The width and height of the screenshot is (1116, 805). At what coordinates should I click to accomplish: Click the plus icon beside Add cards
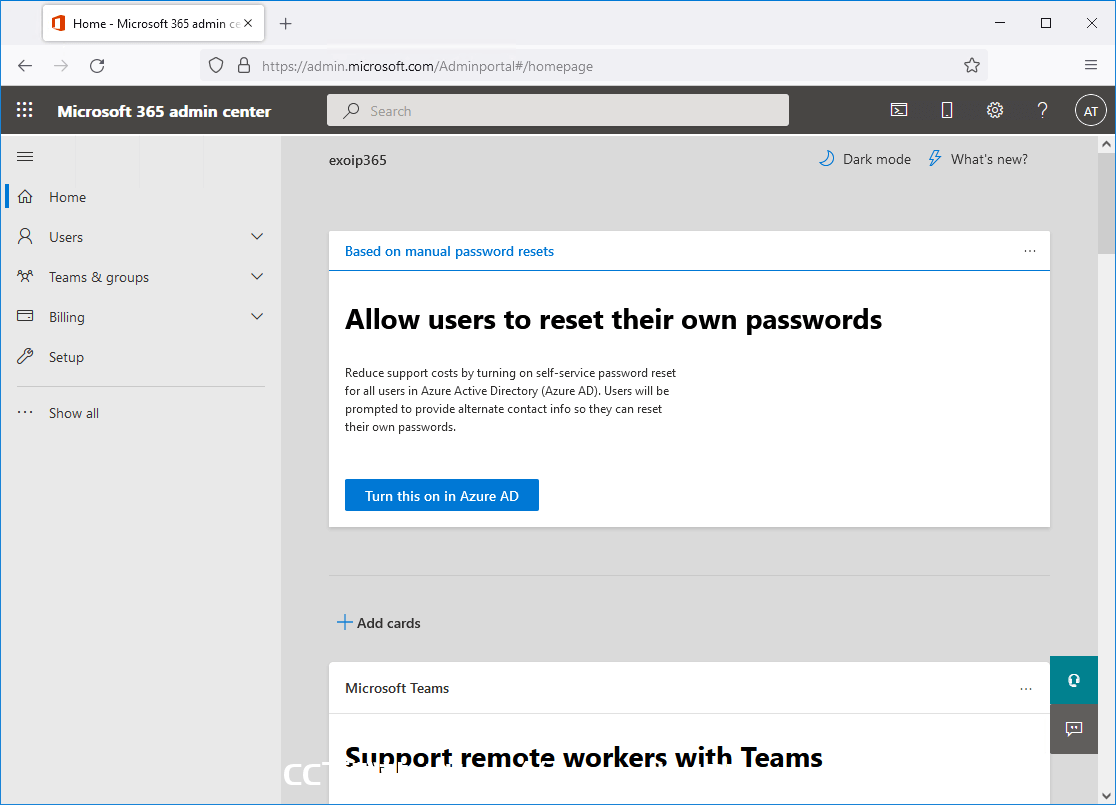344,623
